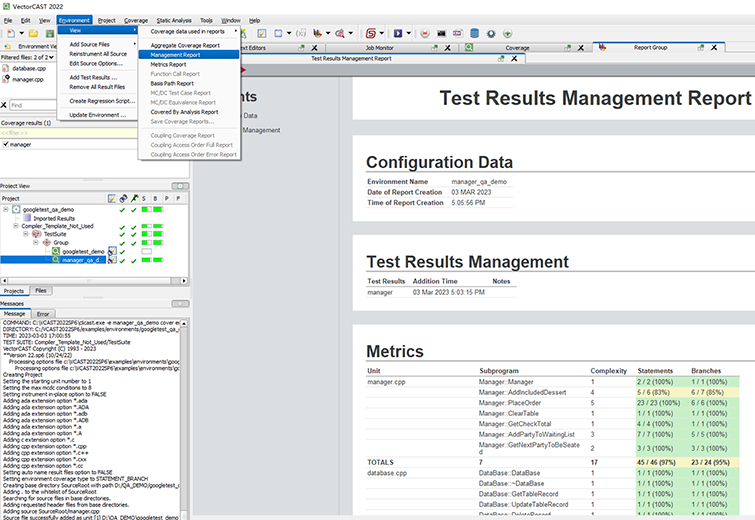Open the Static Analysis menu
755x520 pixels.
(174, 20)
